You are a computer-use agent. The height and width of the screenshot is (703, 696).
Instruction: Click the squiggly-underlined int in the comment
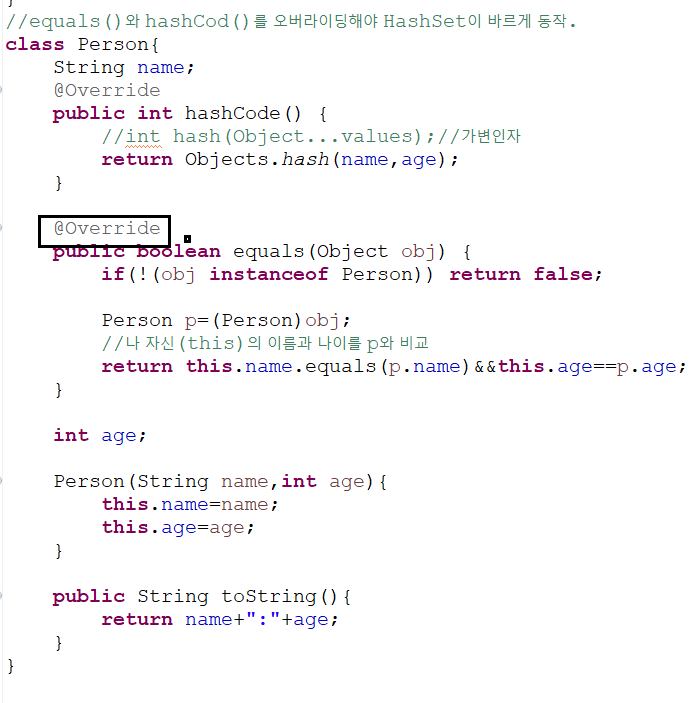point(143,136)
